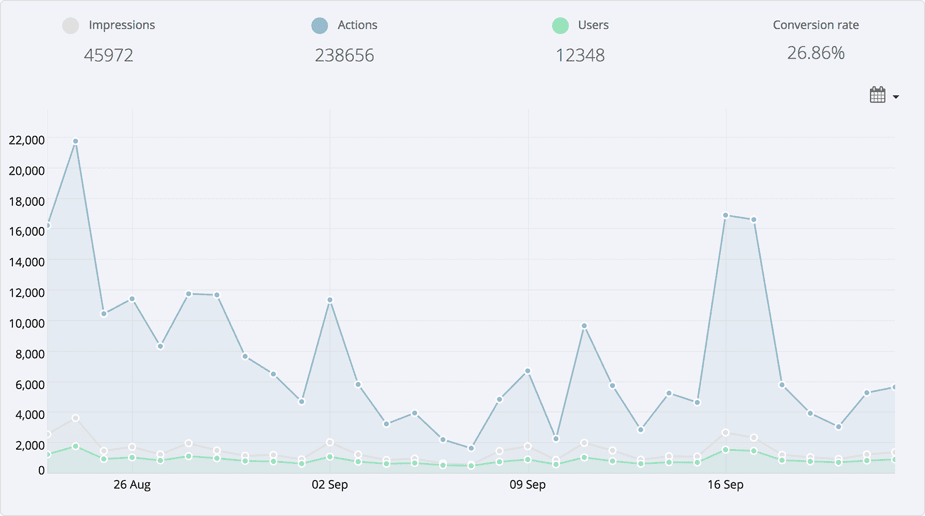This screenshot has height=516, width=925.
Task: Click the 02 Sep axis label
Action: click(x=330, y=485)
